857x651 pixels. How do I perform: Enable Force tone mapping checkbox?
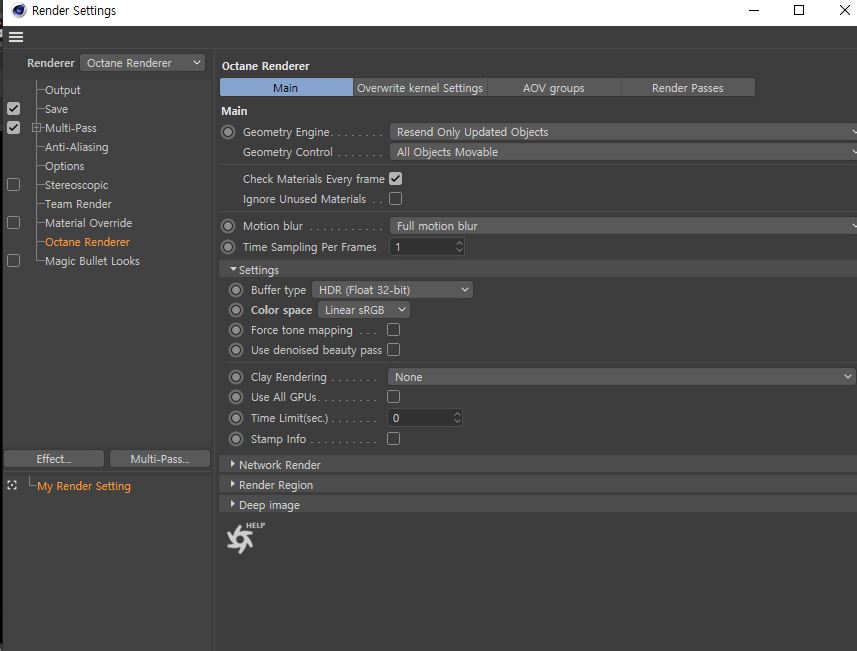coord(393,330)
